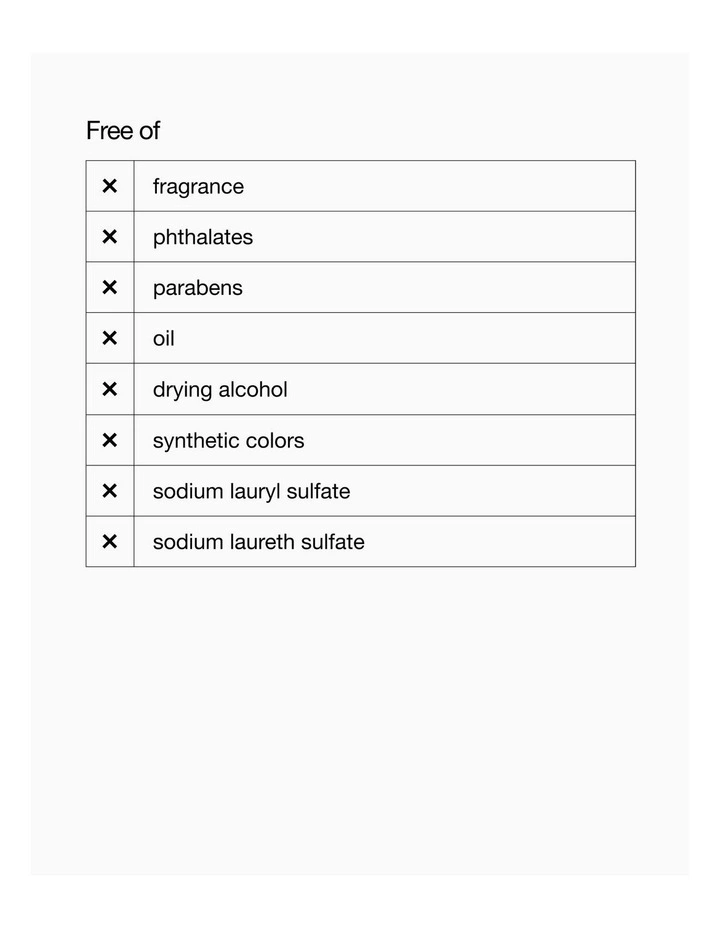Click the X icon next to drying alcohol
Viewport: 720px width, 928px height.
[109, 389]
